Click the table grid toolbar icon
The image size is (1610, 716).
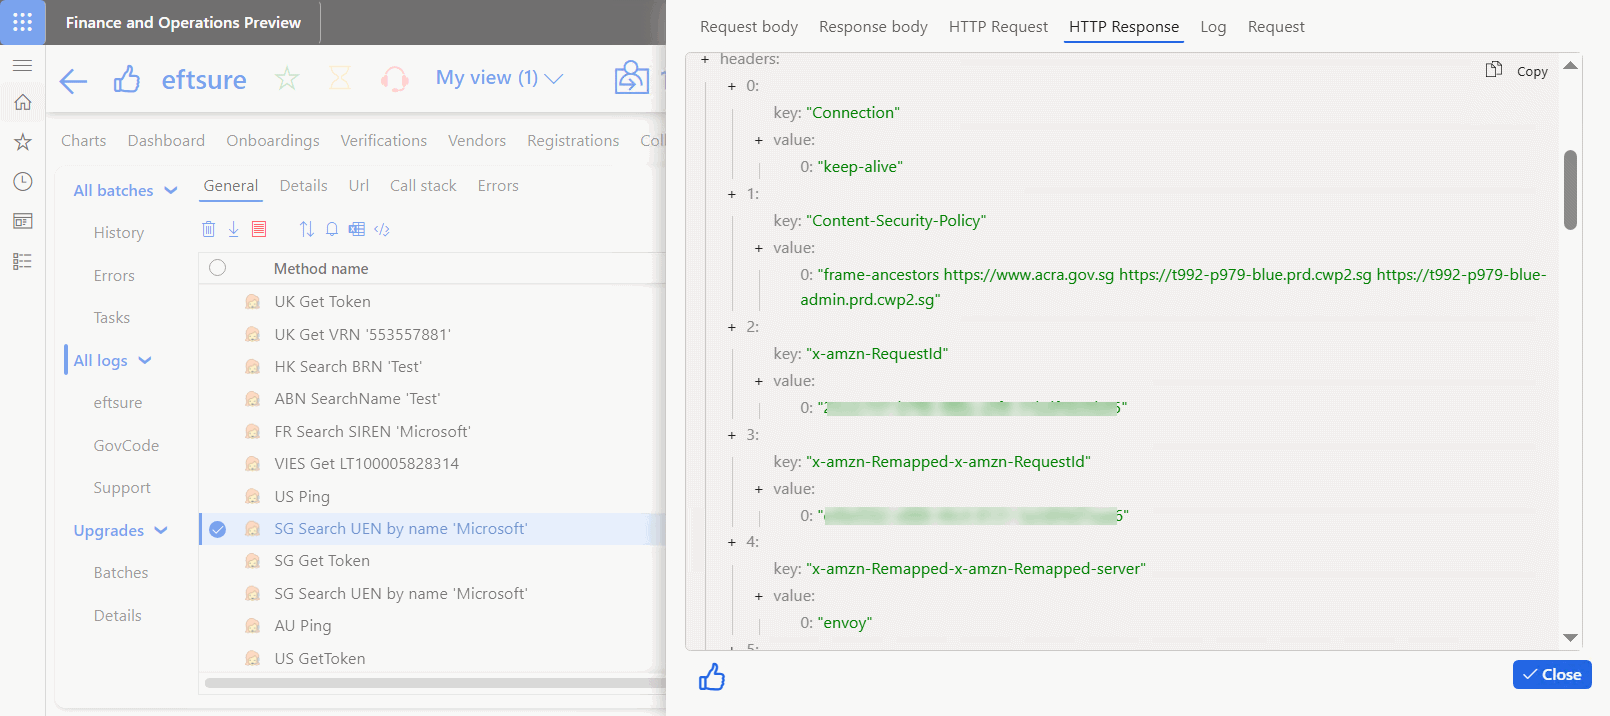pos(357,229)
